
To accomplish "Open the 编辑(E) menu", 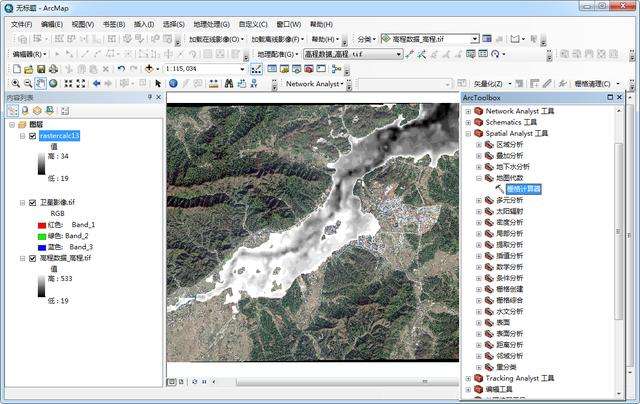I will [52, 24].
